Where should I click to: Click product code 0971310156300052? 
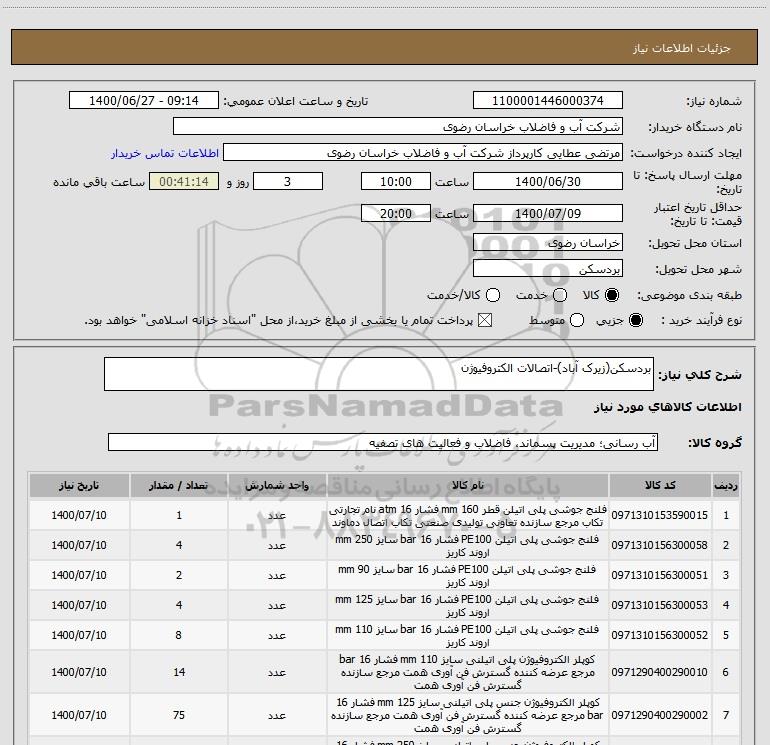660,635
